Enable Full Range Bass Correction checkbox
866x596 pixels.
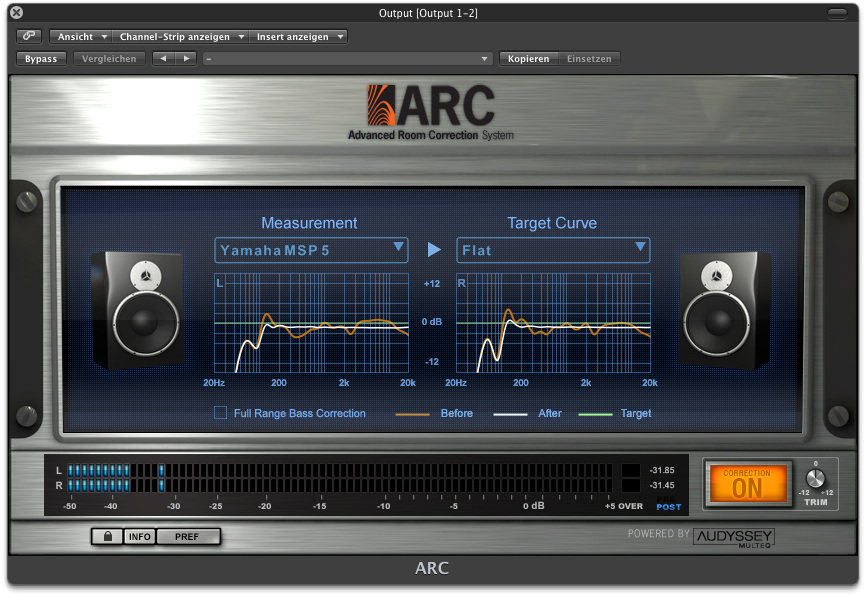point(220,413)
